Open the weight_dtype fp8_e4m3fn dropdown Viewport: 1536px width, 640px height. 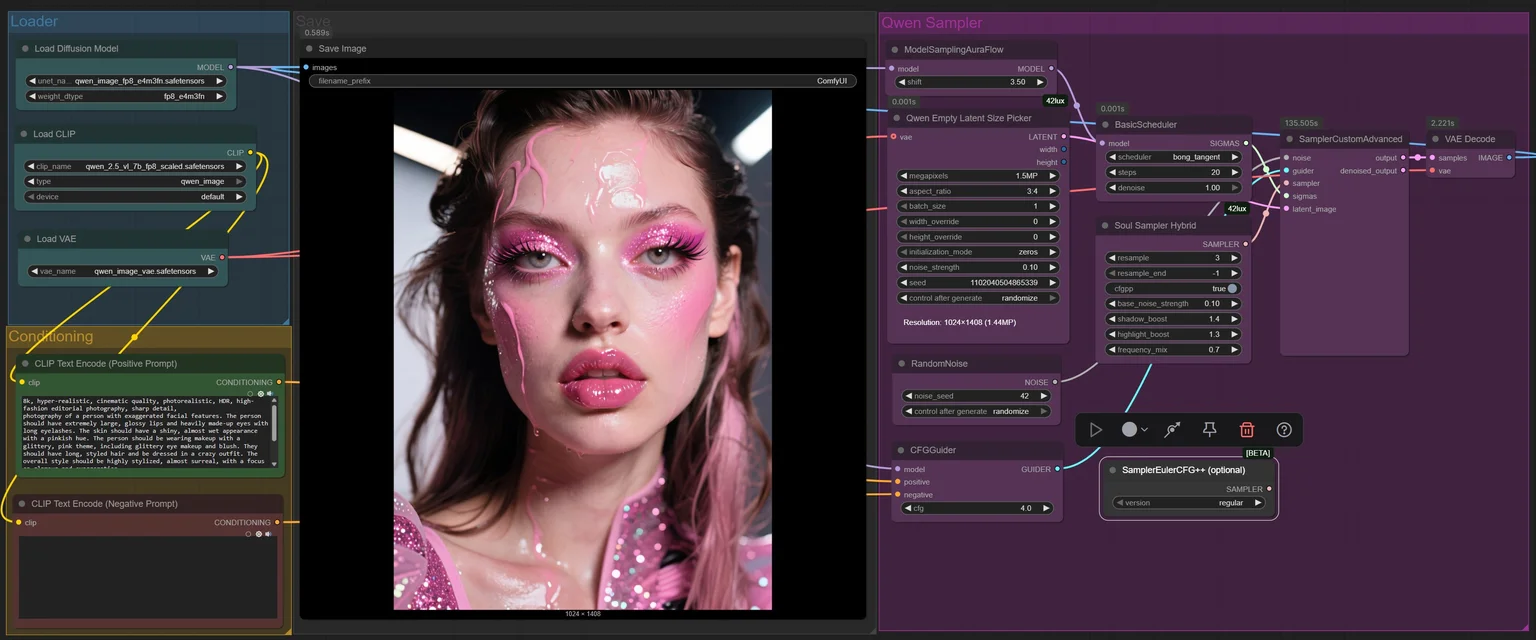click(126, 96)
